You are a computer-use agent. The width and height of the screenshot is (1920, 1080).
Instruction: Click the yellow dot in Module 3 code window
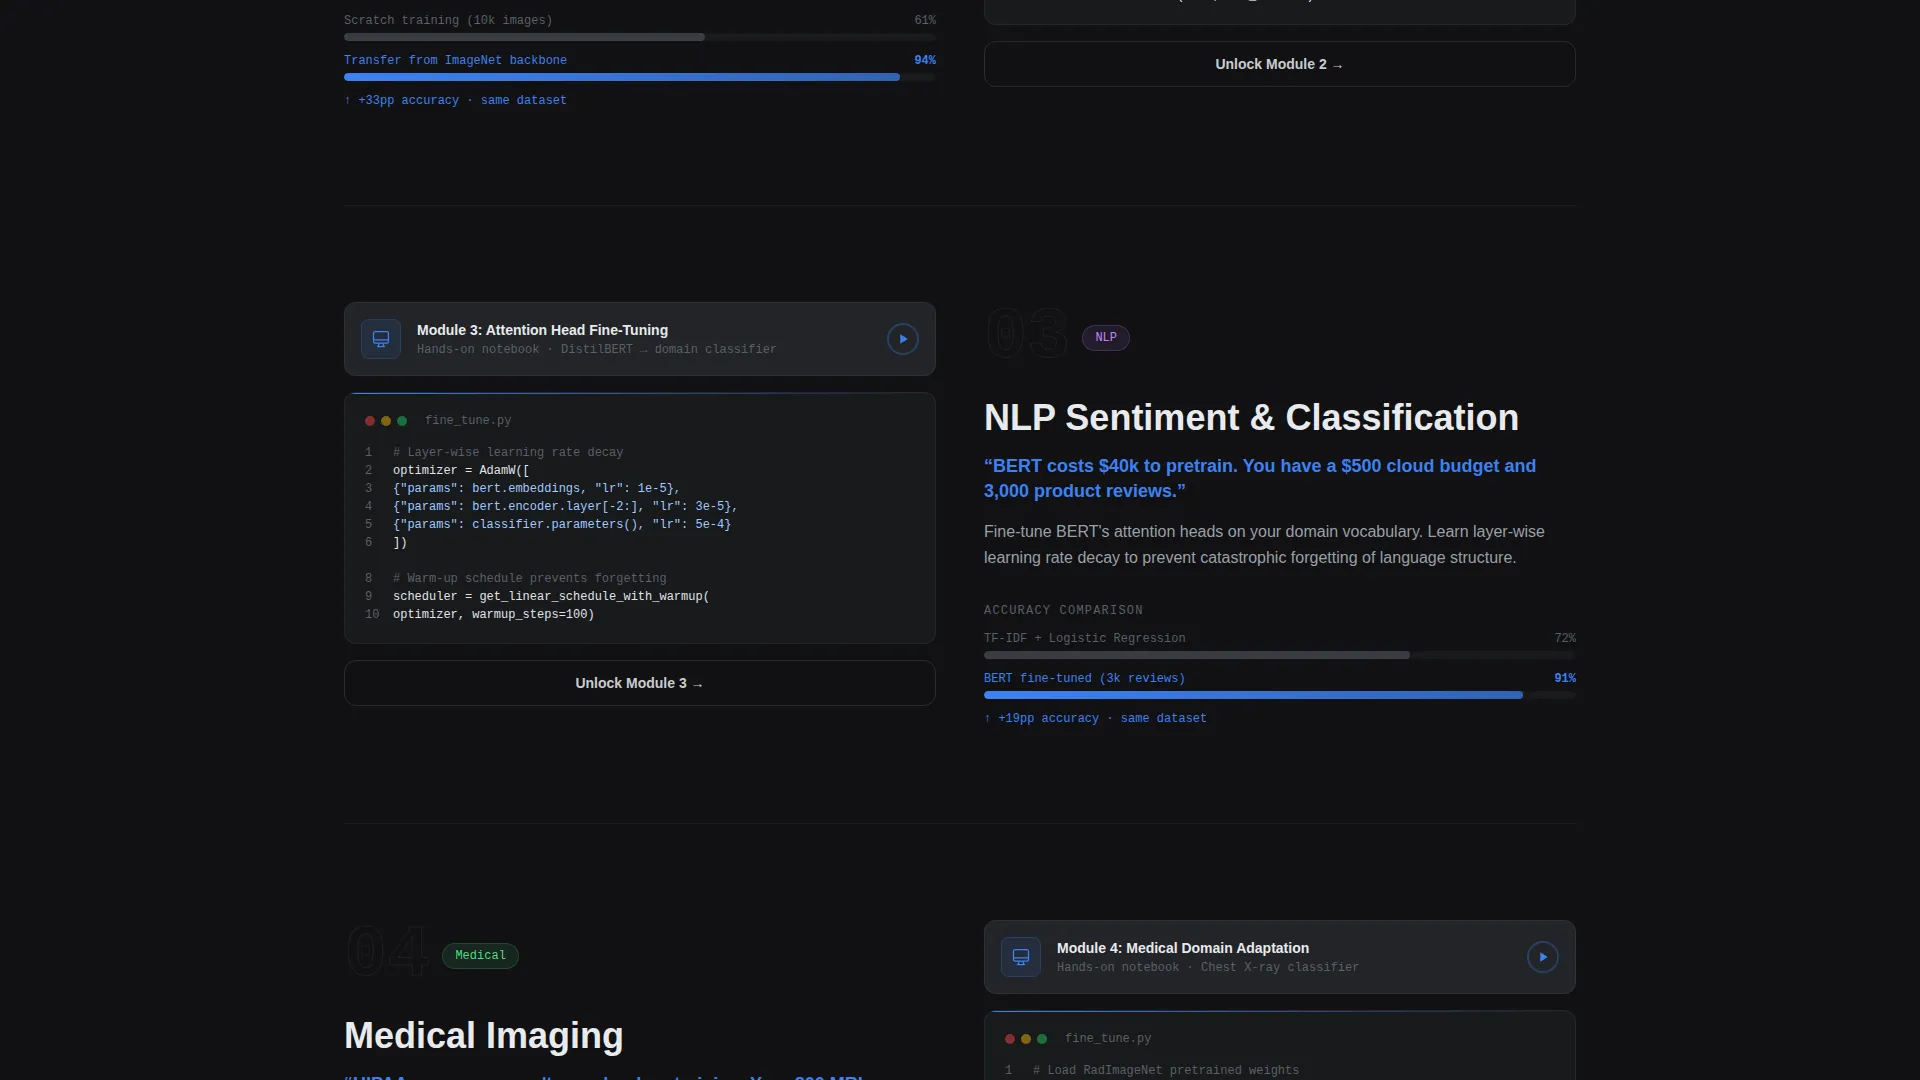pos(386,421)
